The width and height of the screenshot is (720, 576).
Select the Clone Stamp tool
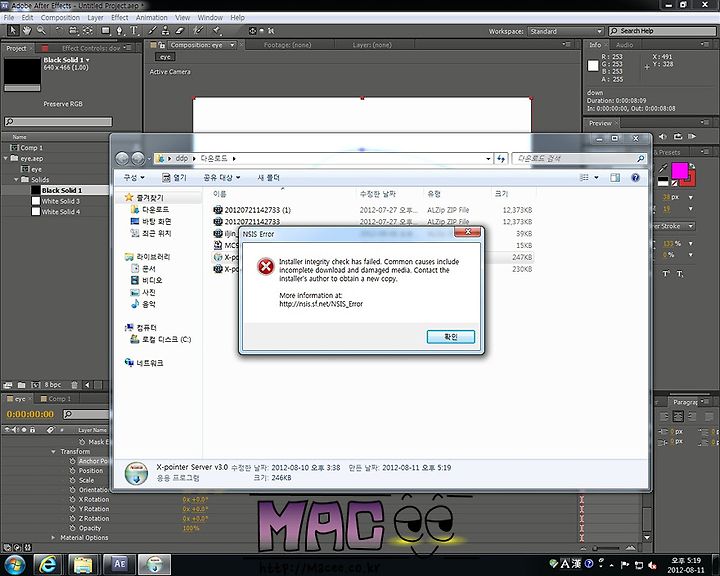165,30
